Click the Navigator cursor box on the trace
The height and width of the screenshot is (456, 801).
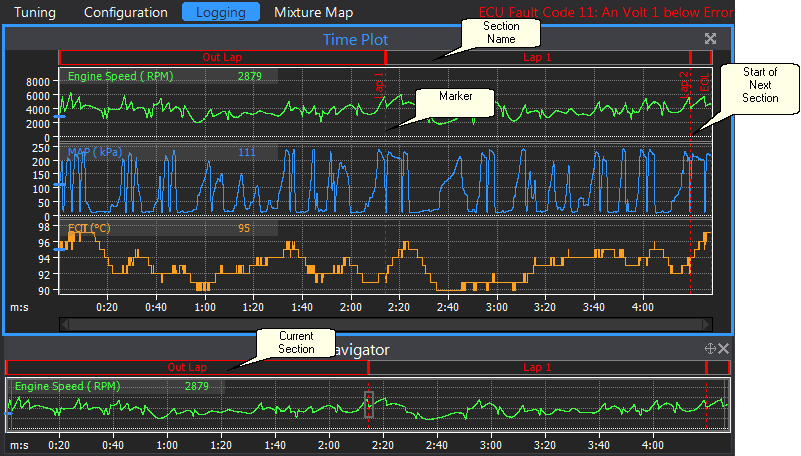point(369,404)
